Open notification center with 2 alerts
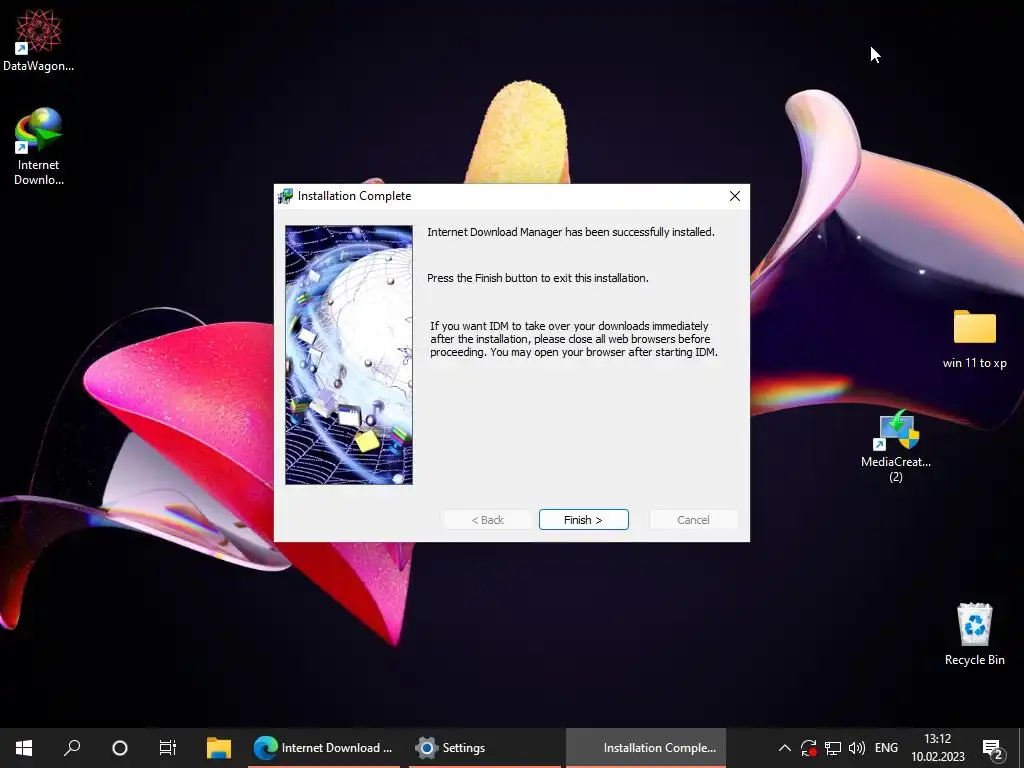1024x768 pixels. click(x=993, y=748)
